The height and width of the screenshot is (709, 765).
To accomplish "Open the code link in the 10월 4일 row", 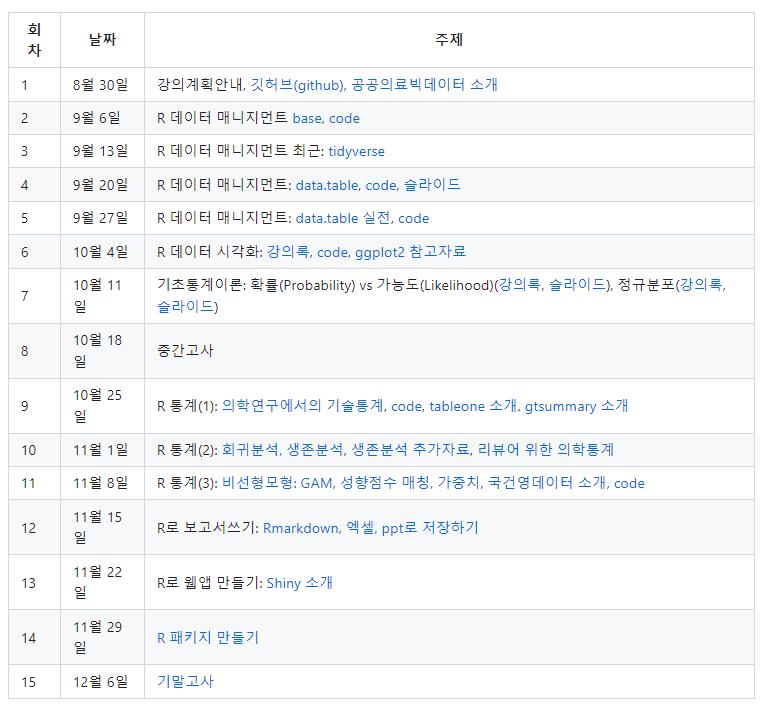I will coord(333,252).
